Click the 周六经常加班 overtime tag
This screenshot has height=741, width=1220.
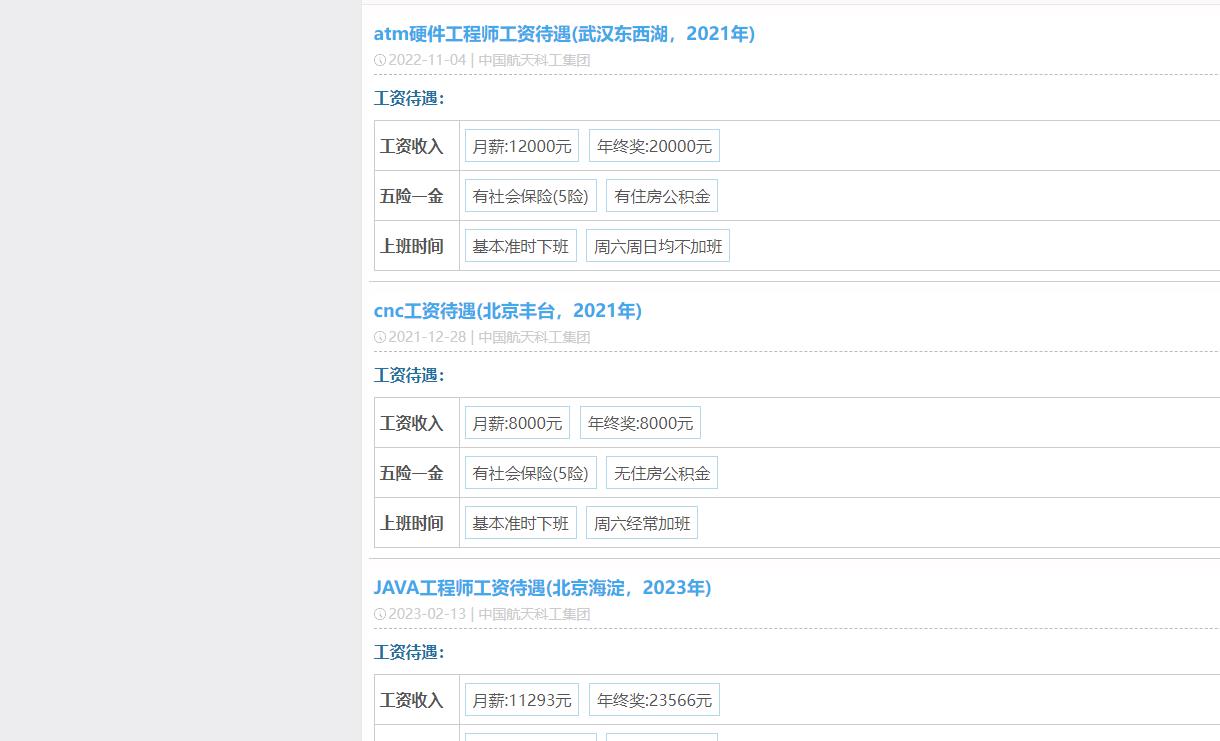[x=641, y=522]
